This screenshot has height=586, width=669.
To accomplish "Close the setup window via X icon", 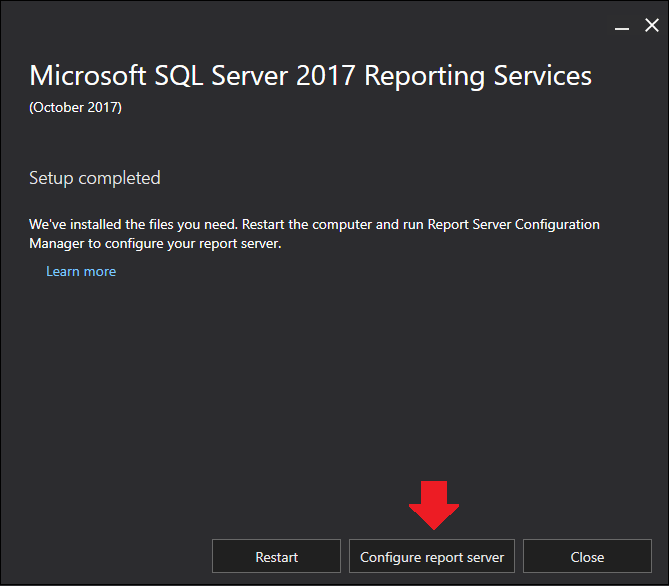I will point(652,25).
